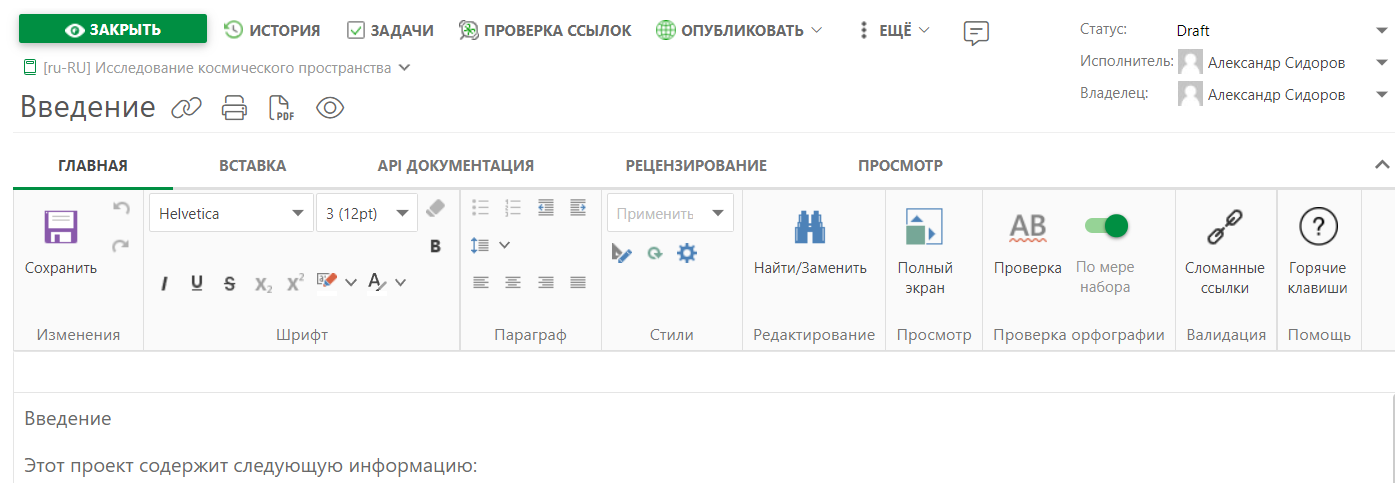Click the line spacing icon

pyautogui.click(x=481, y=245)
